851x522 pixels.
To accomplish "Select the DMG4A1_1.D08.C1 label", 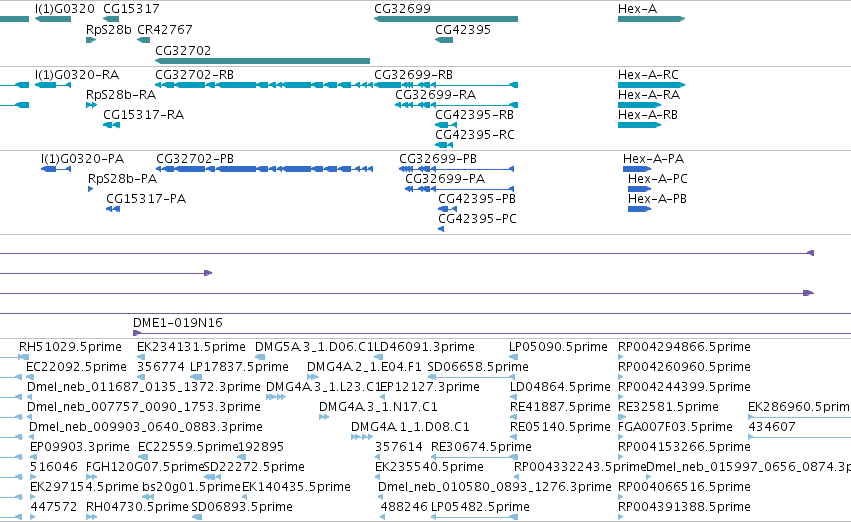I will [x=410, y=427].
